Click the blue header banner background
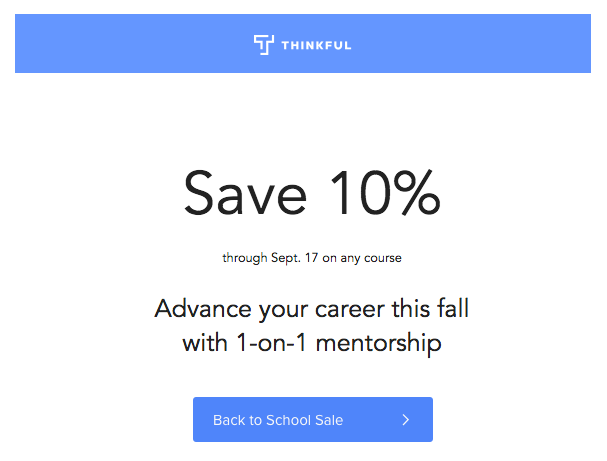The image size is (607, 461). pyautogui.click(x=303, y=43)
